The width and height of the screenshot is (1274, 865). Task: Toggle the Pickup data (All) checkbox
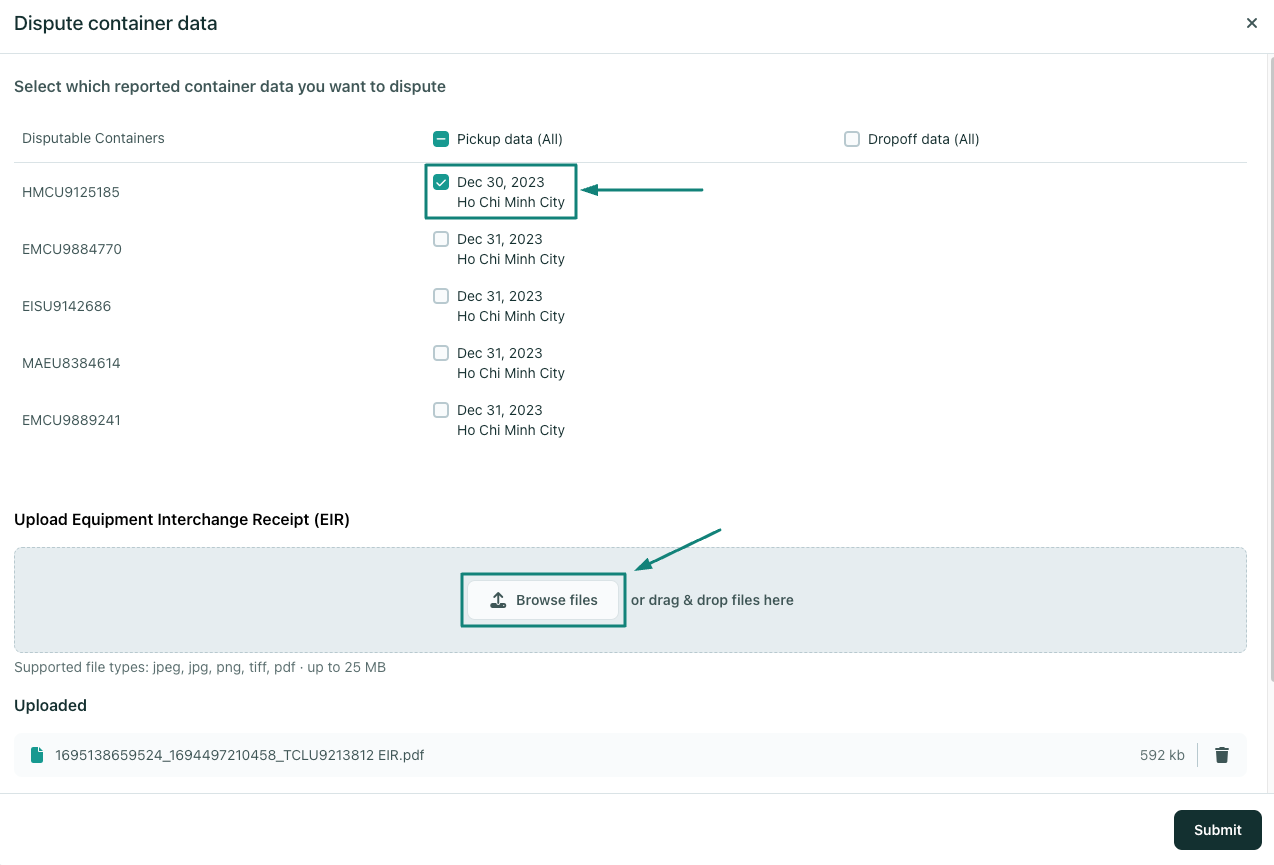pyautogui.click(x=441, y=139)
